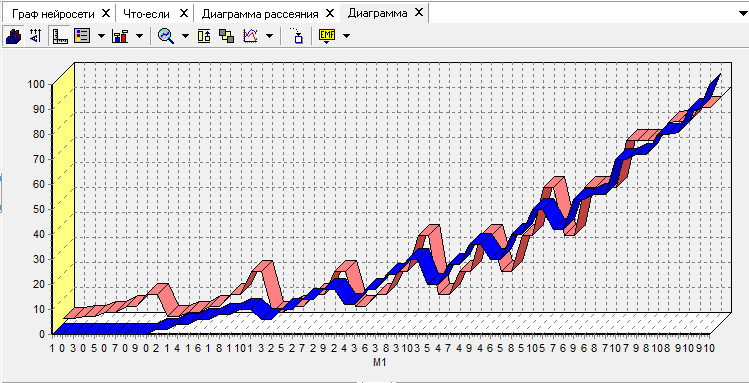Close the Граф нейросети tab

(106, 13)
